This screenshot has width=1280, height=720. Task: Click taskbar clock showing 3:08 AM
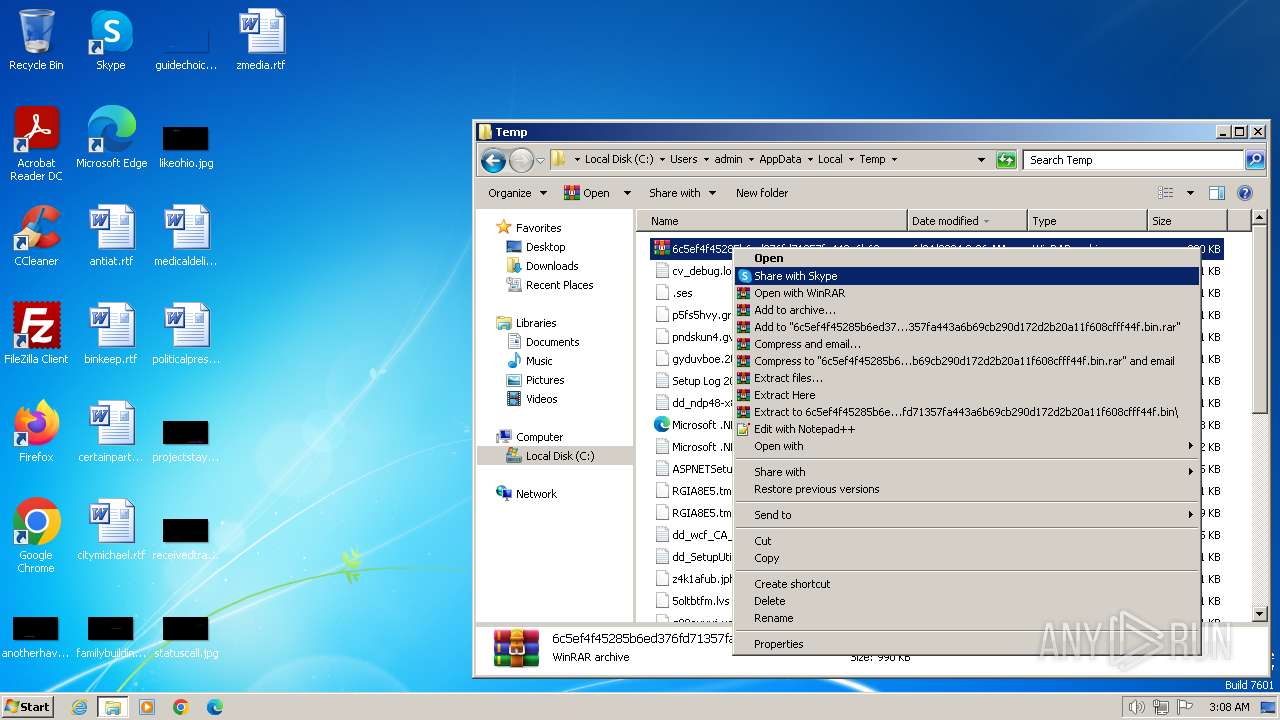pyautogui.click(x=1228, y=707)
